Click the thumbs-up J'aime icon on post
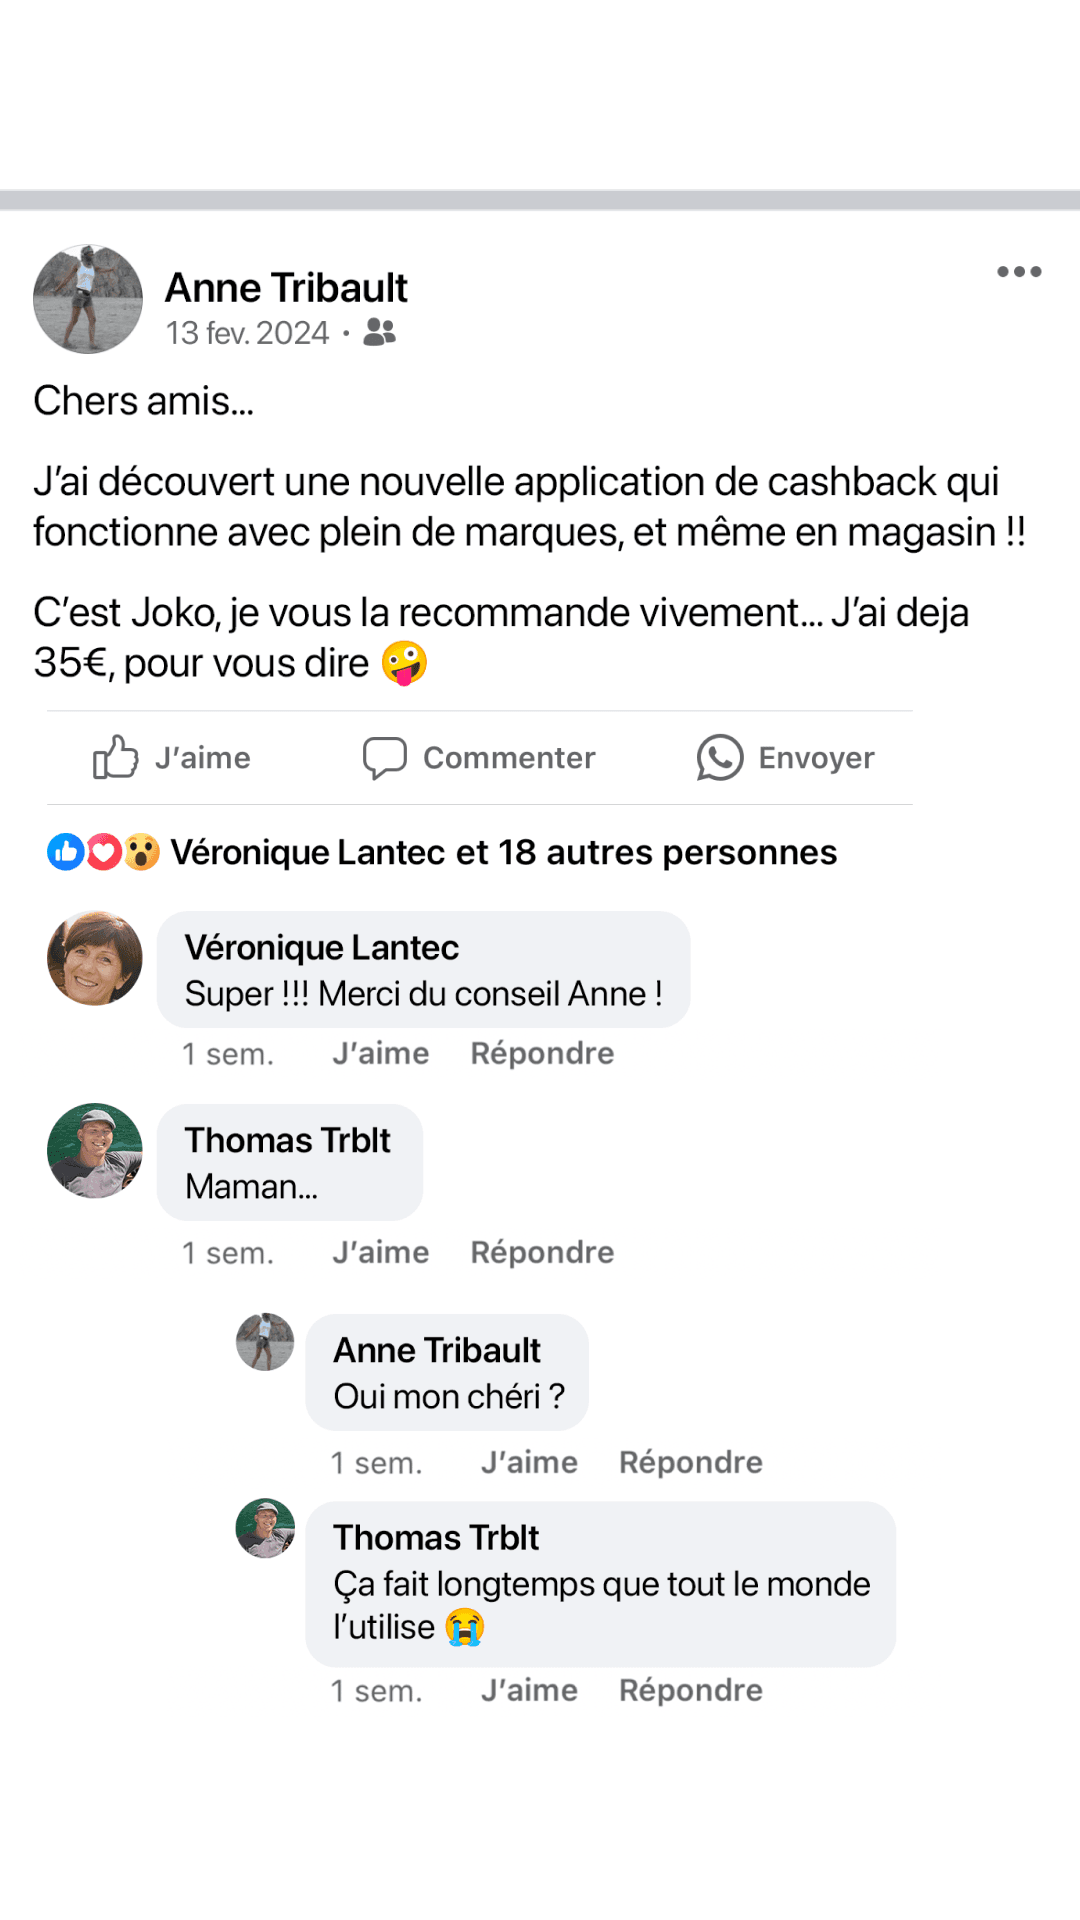 (x=115, y=757)
